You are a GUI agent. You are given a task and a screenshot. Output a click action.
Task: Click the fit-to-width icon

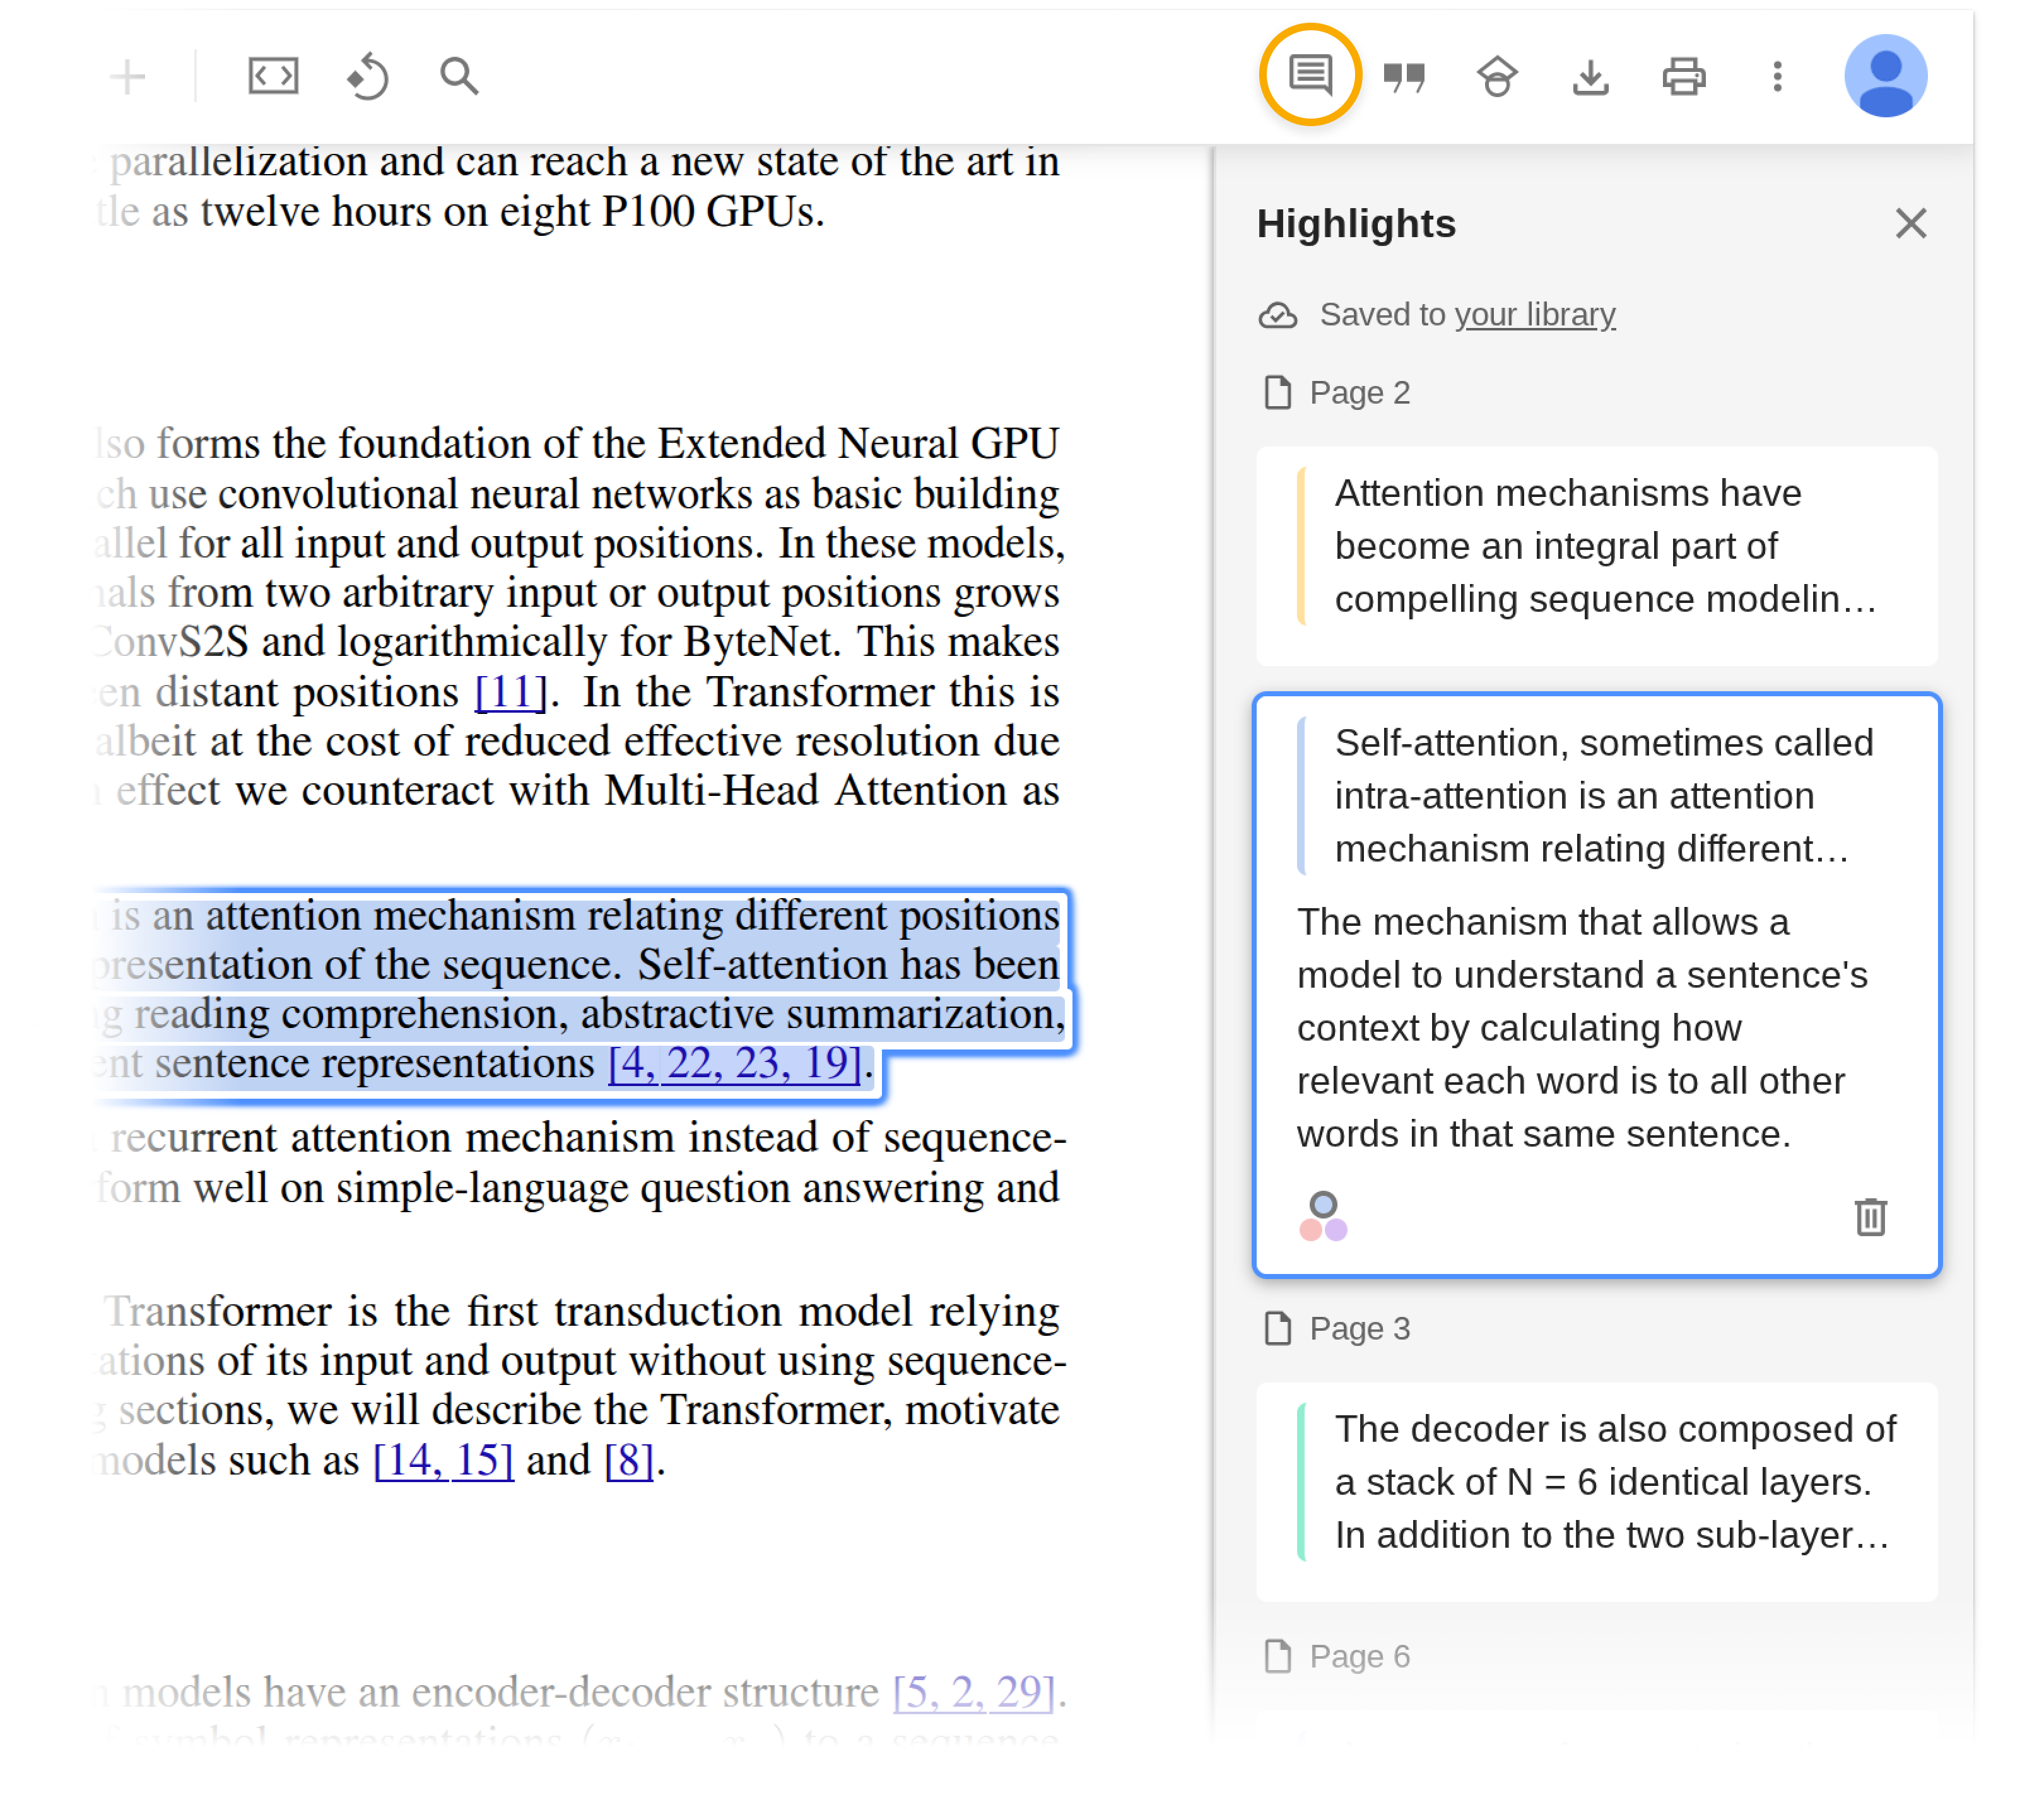273,76
